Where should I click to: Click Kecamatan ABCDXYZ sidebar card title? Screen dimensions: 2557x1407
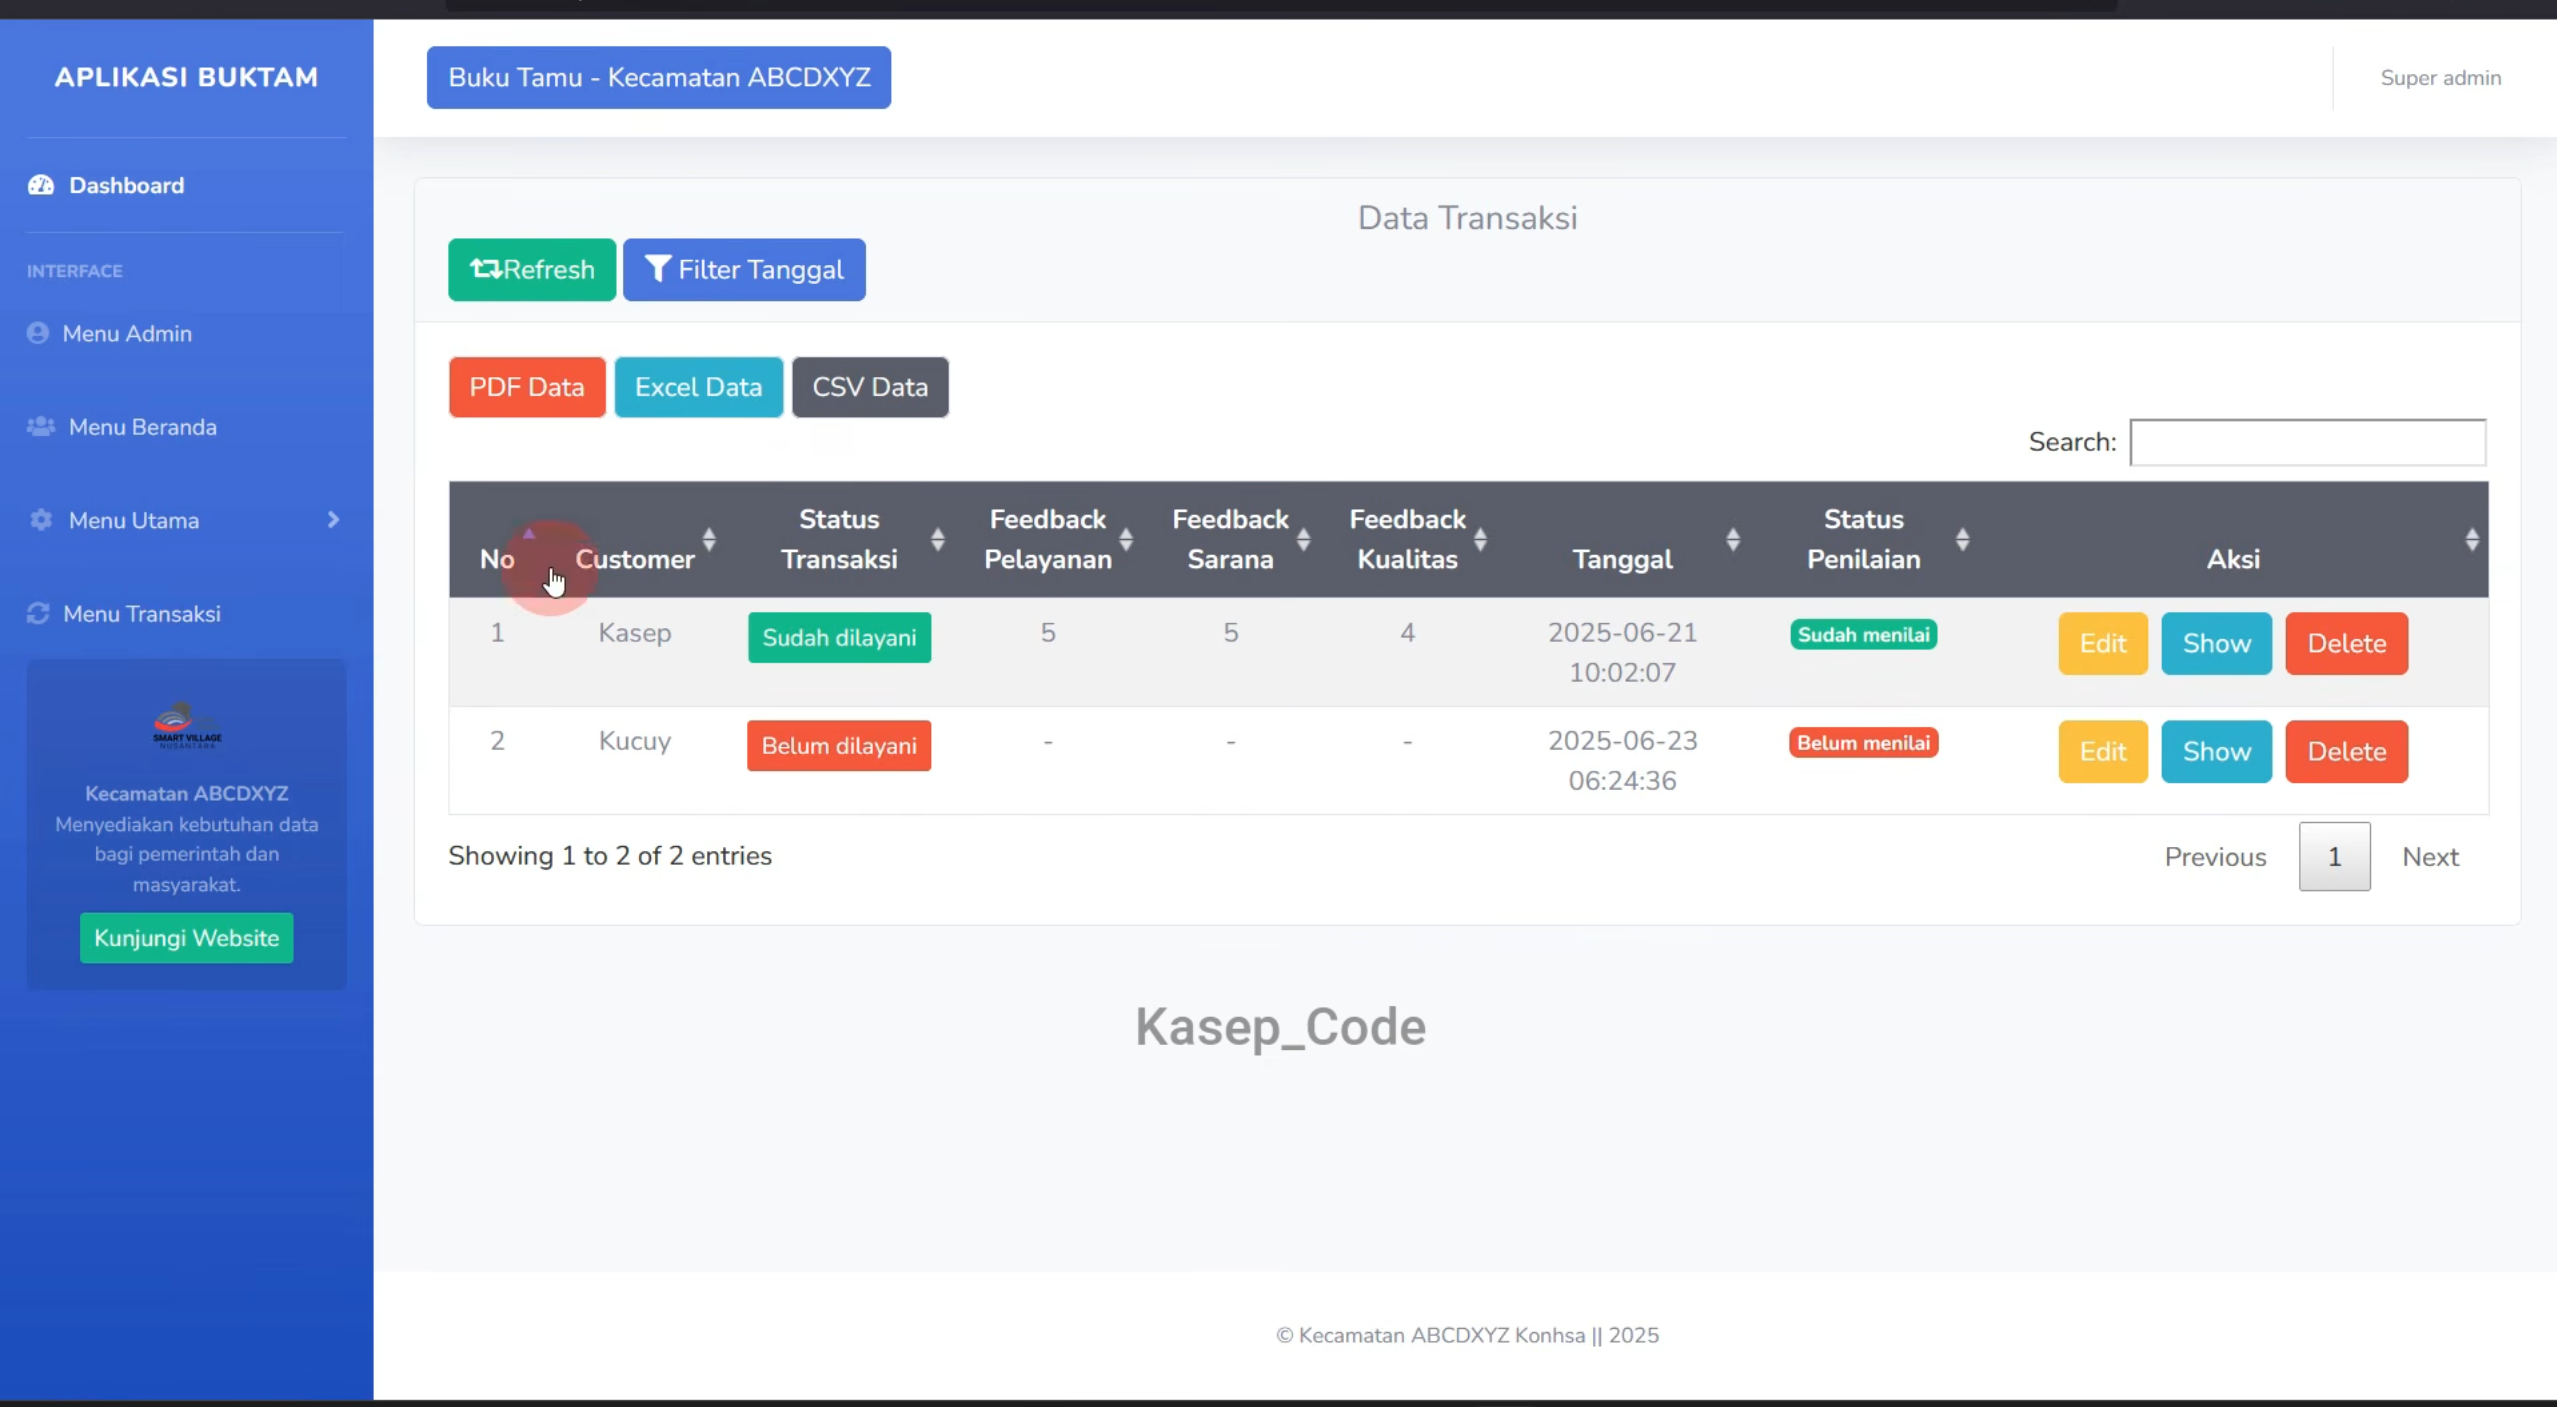pyautogui.click(x=187, y=793)
